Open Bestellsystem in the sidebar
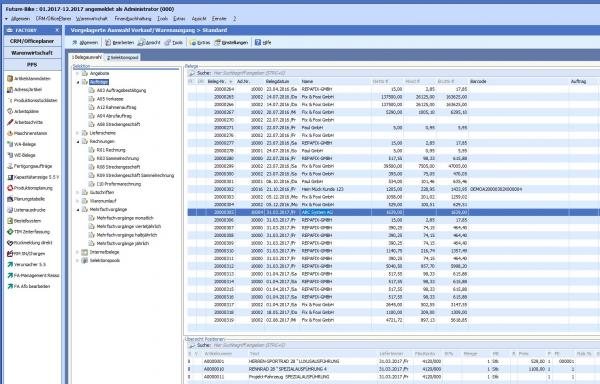 tap(24, 221)
